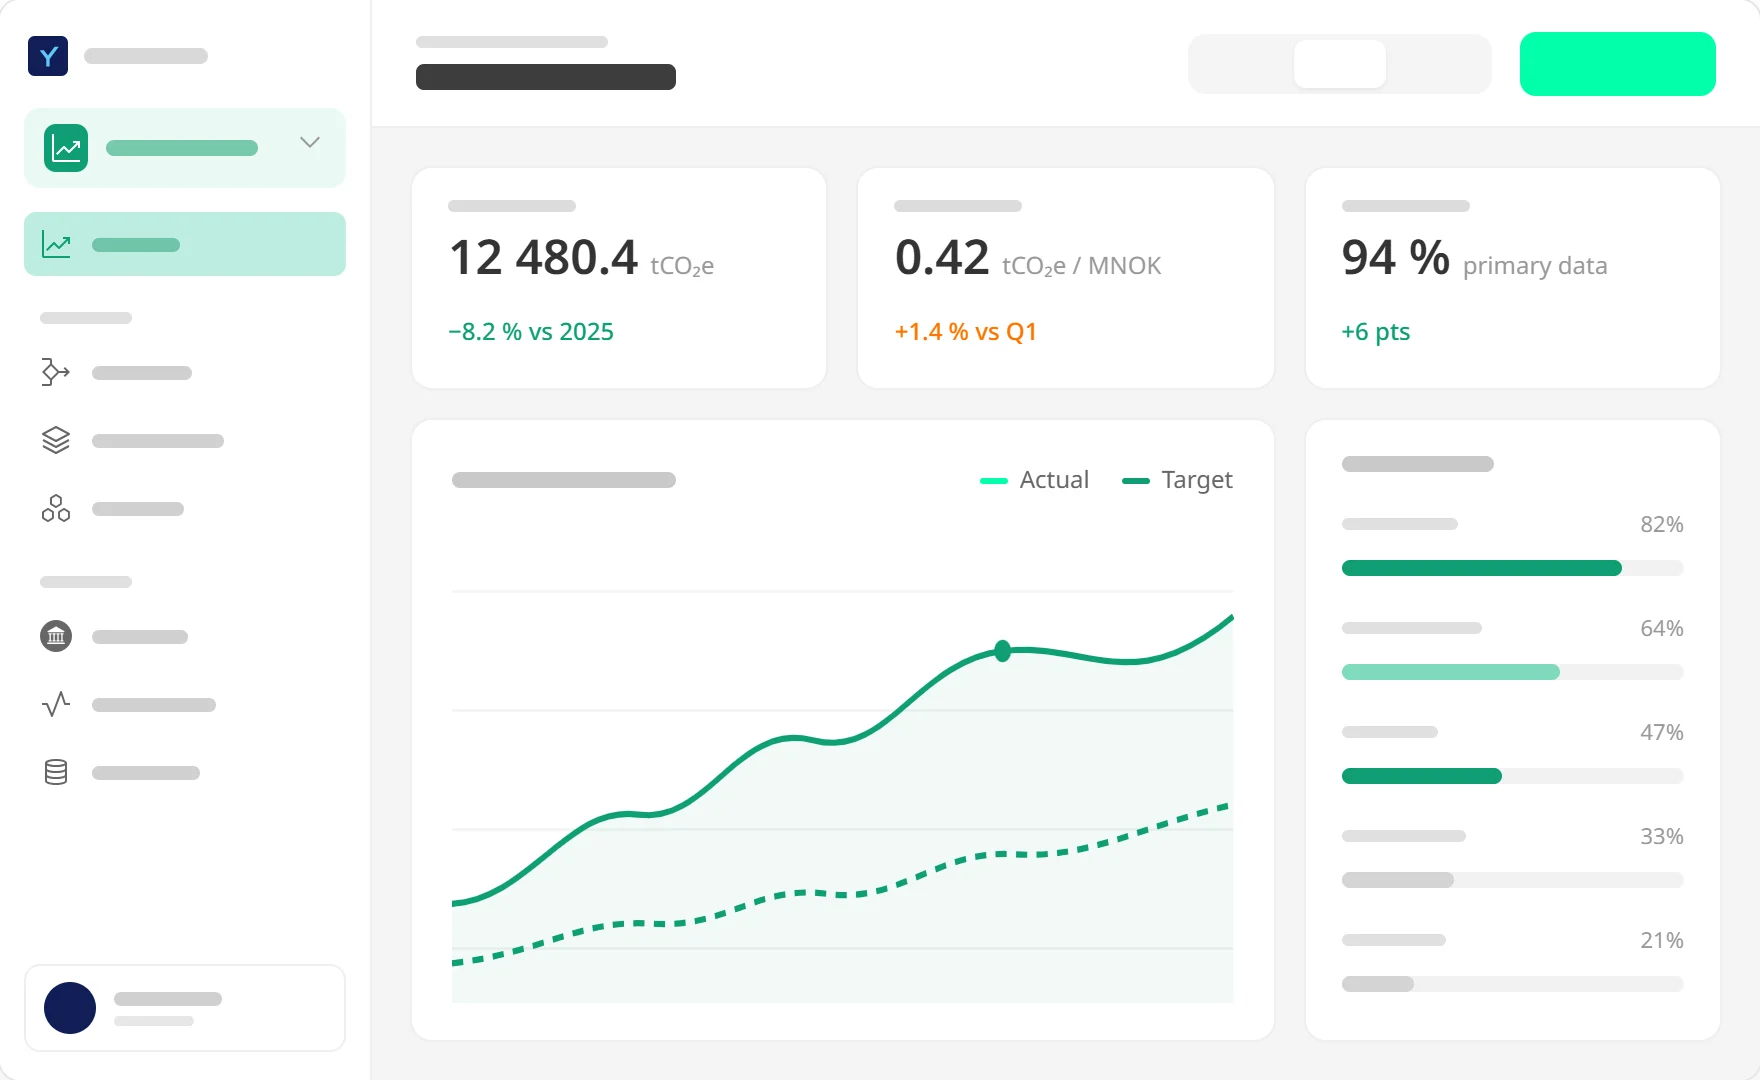The width and height of the screenshot is (1760, 1080).
Task: Click the 21% label
Action: tap(1662, 940)
